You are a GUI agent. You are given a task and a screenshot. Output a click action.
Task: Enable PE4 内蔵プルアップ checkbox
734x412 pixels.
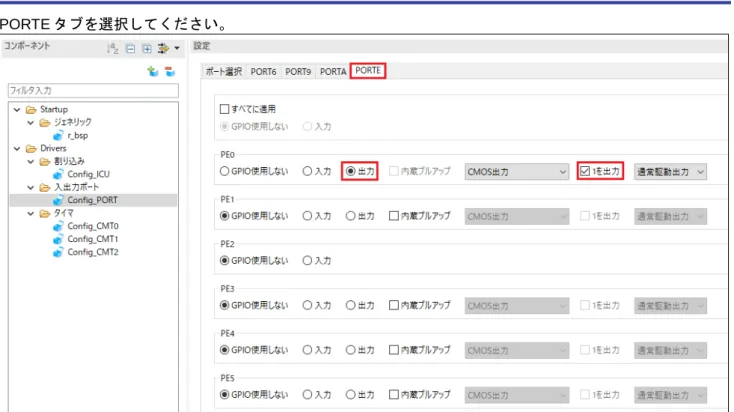pos(394,350)
